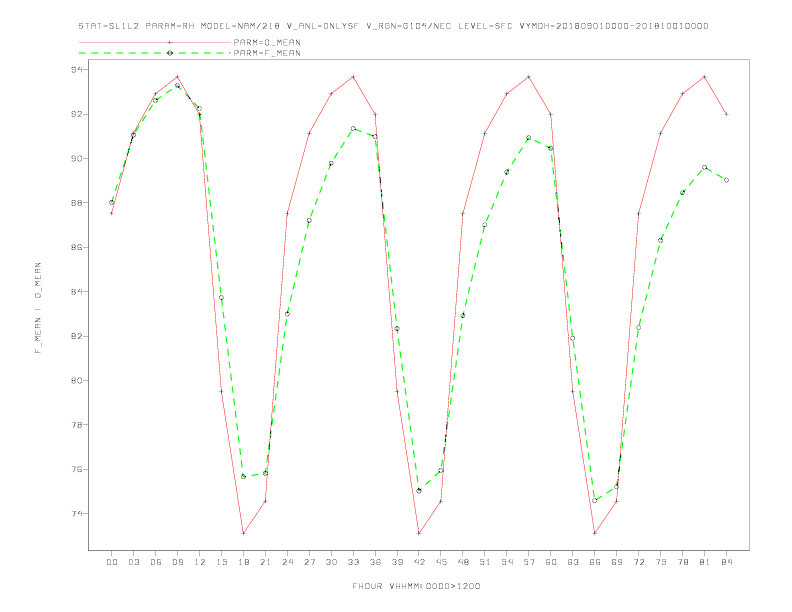Click the 18 forecast hour x-axis label
Viewport: 792px width, 612px height.
243,562
